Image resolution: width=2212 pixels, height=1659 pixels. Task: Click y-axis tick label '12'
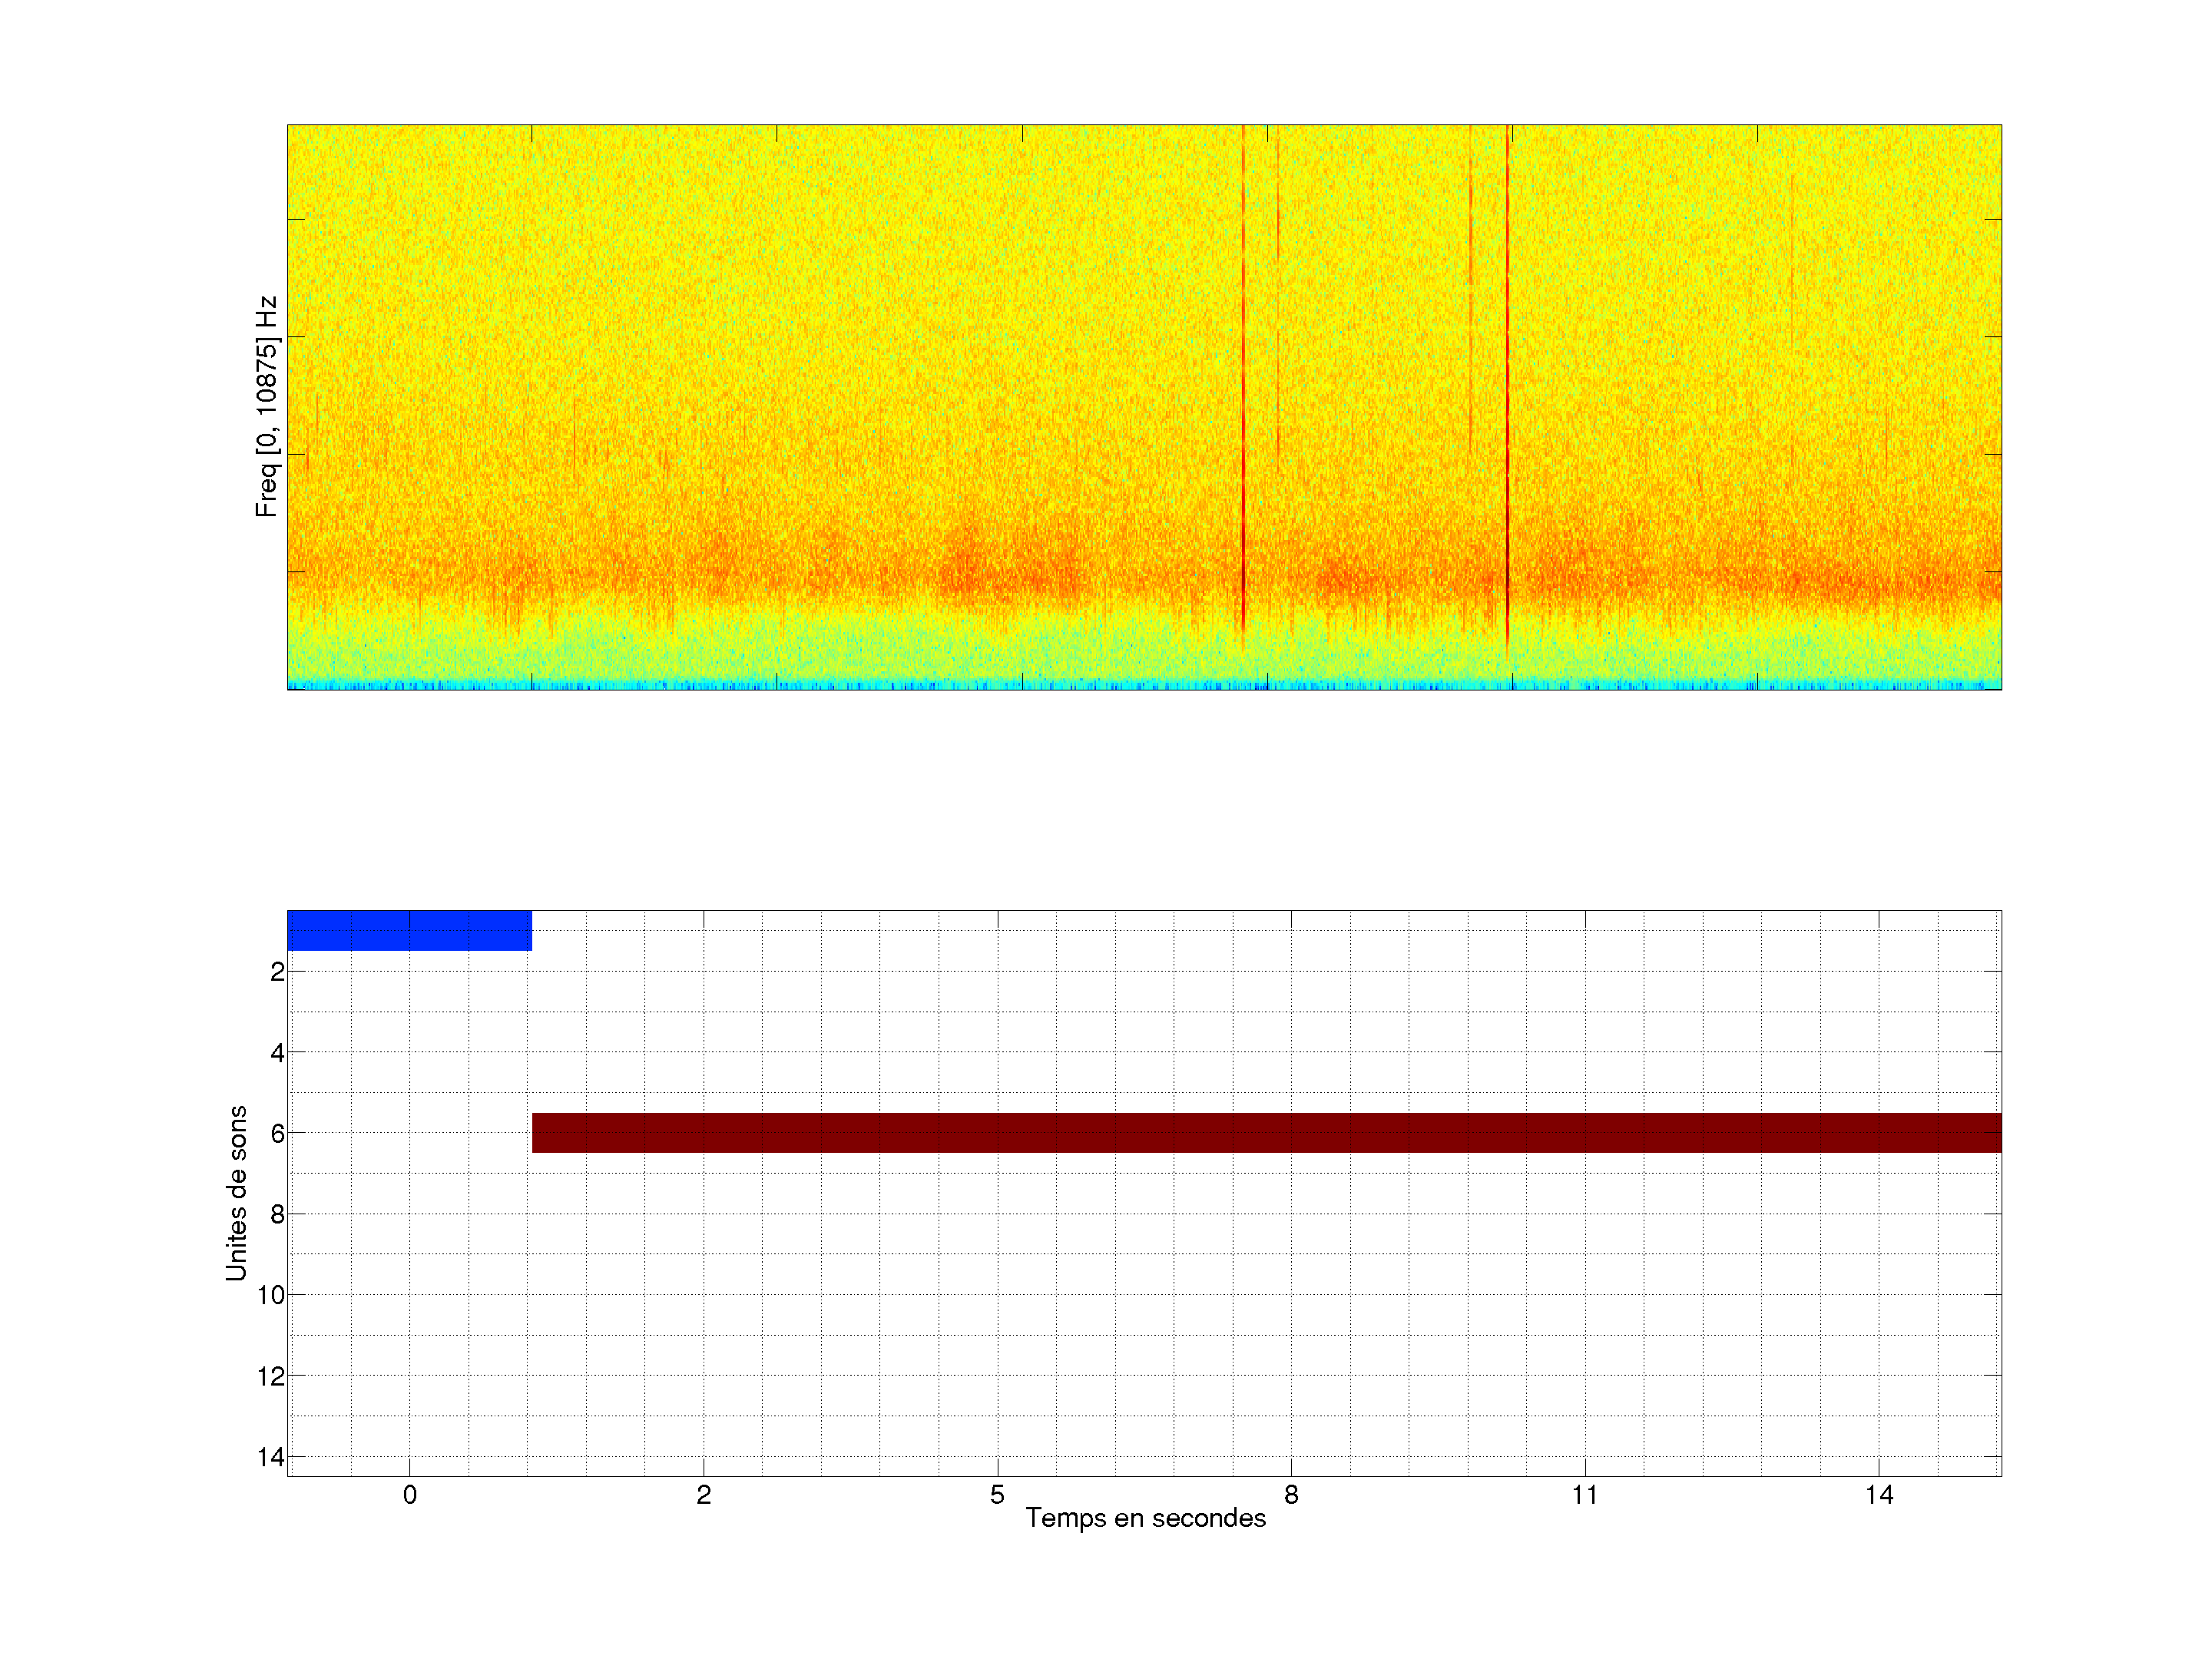(x=271, y=1376)
